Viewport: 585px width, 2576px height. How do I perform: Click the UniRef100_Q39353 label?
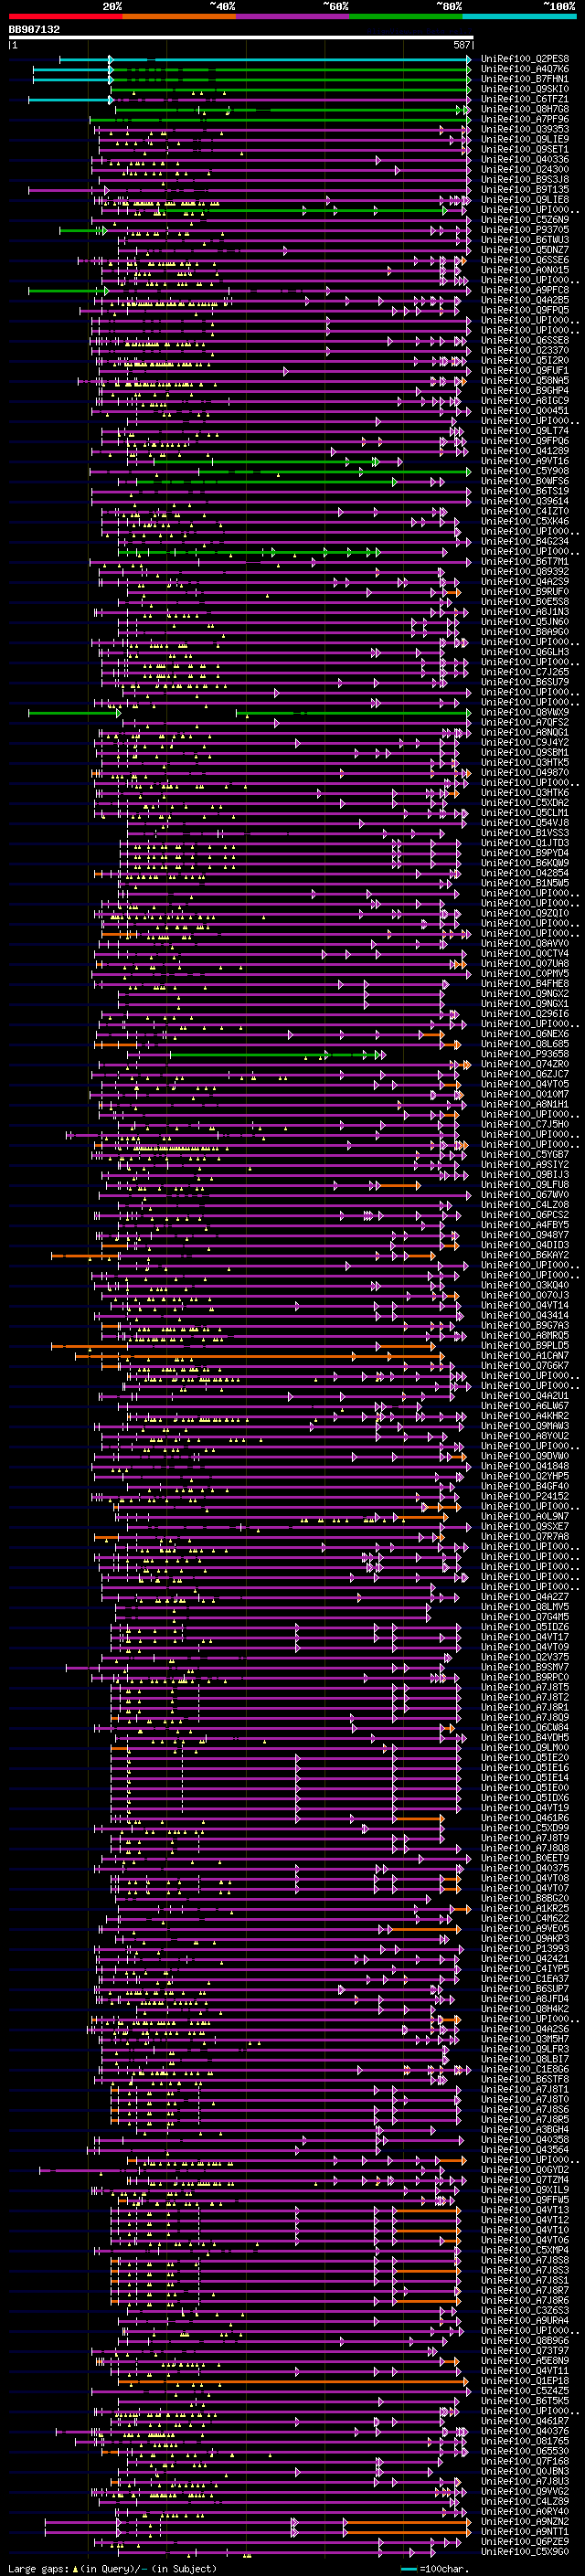coord(524,129)
